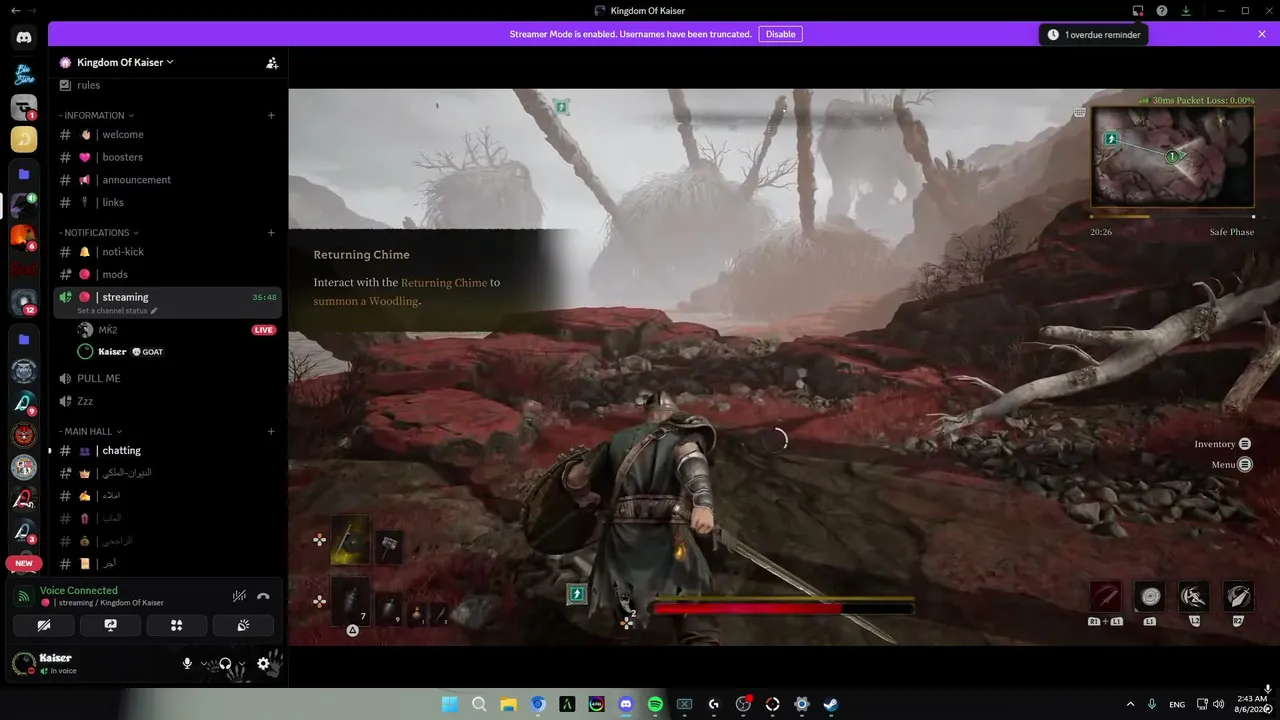Start an Activity from voice panel
Screen dimensions: 1280x720
[177, 625]
